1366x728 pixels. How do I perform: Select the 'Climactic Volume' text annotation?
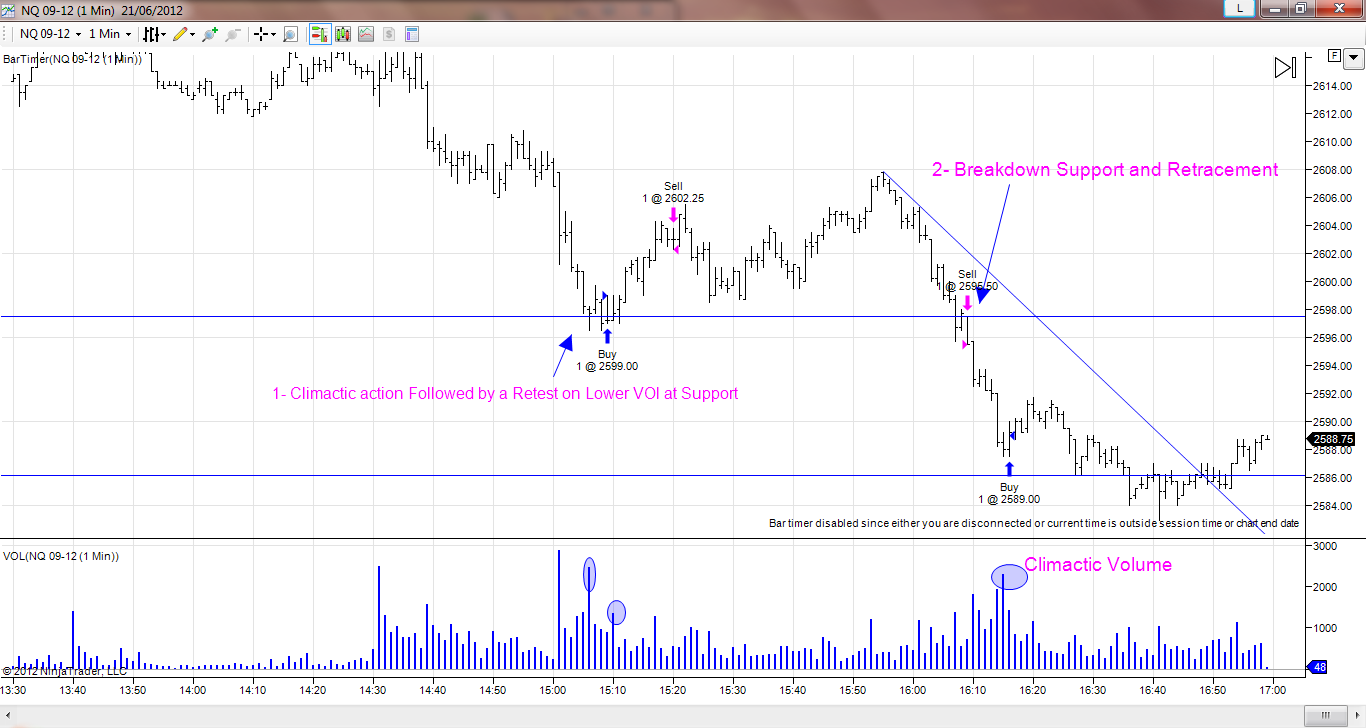click(x=1098, y=565)
